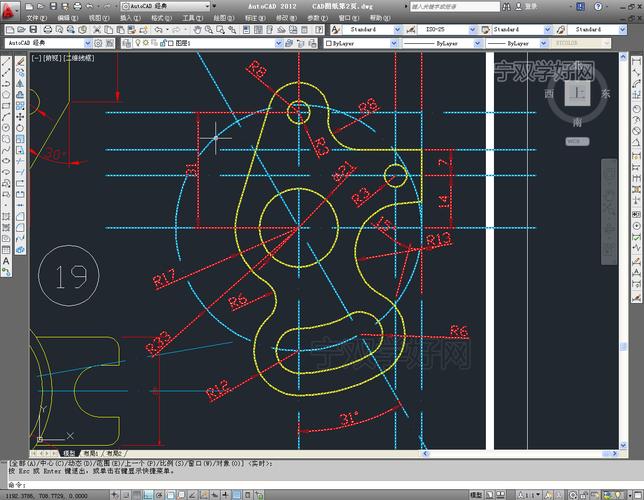Switch to the 布局1 layout tab
Image resolution: width=644 pixels, height=500 pixels.
pos(91,453)
